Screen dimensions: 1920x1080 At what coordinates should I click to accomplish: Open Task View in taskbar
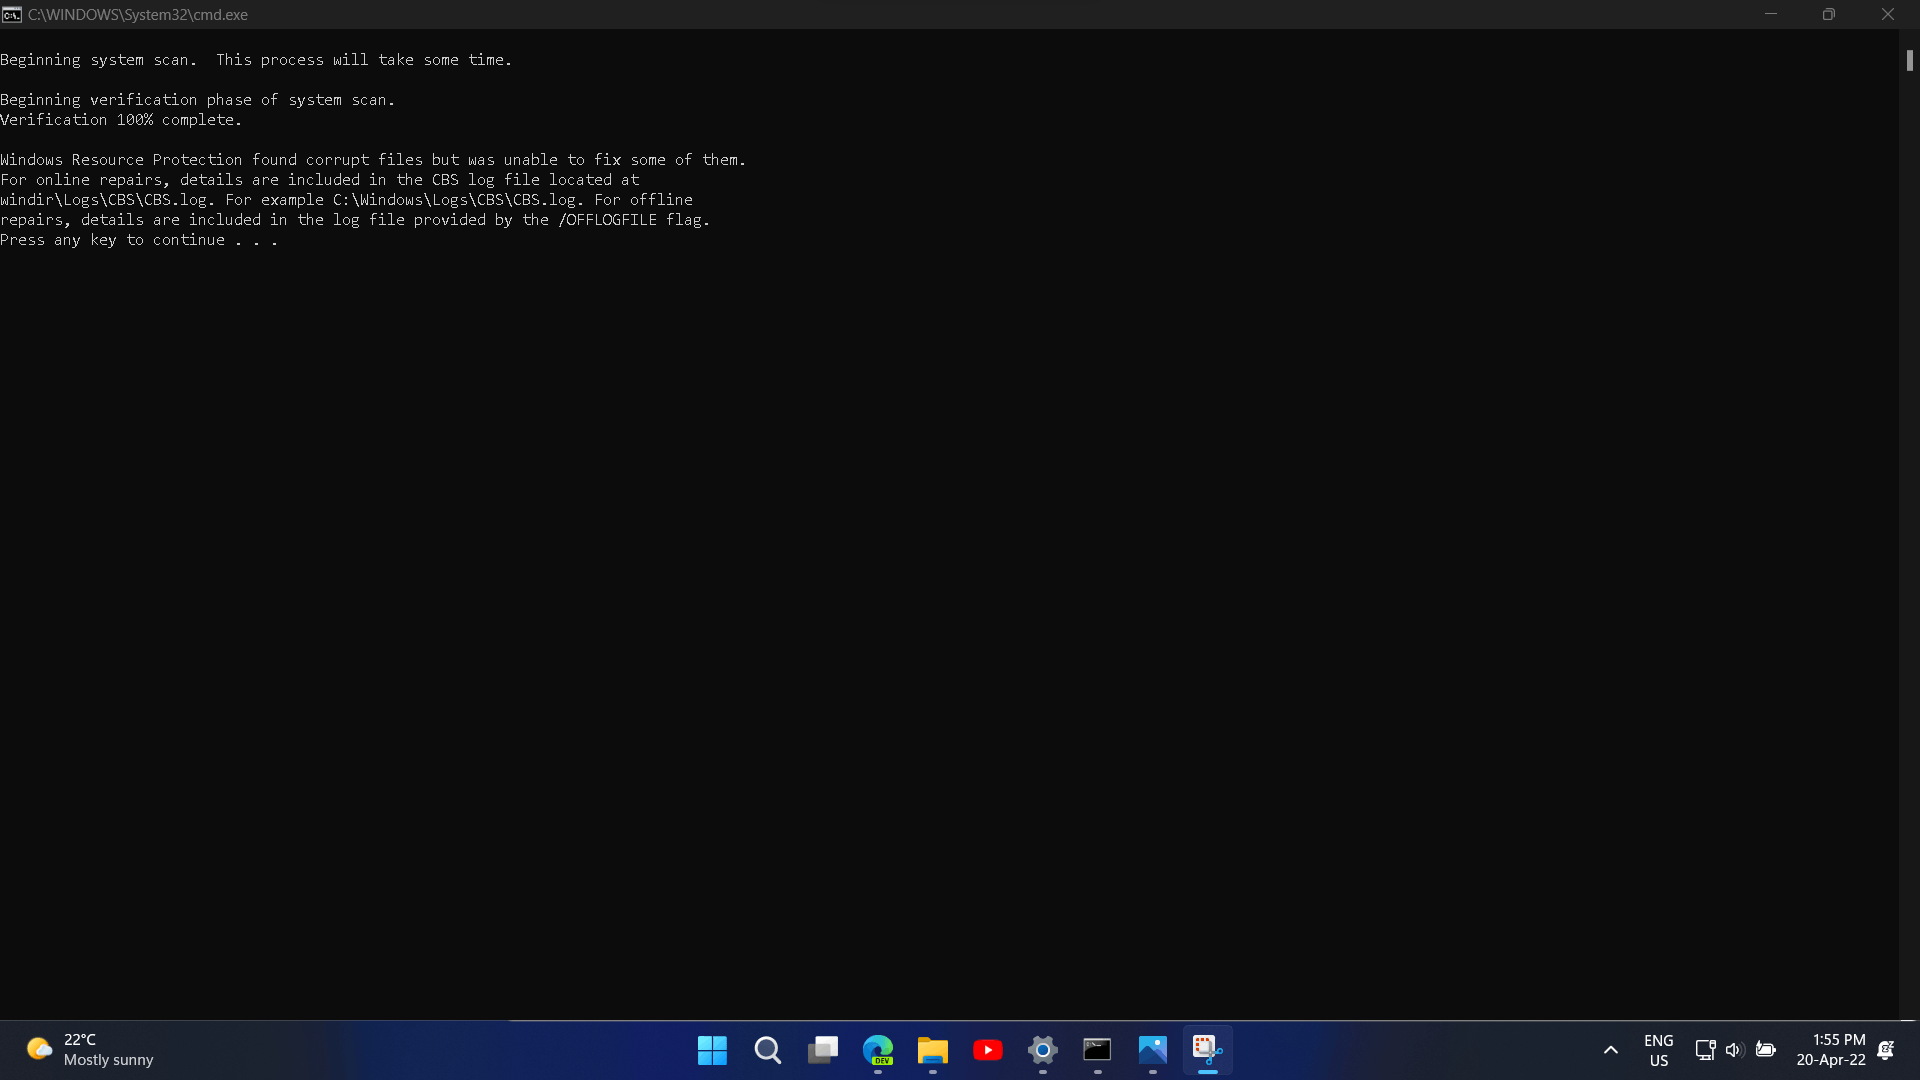pyautogui.click(x=822, y=1050)
